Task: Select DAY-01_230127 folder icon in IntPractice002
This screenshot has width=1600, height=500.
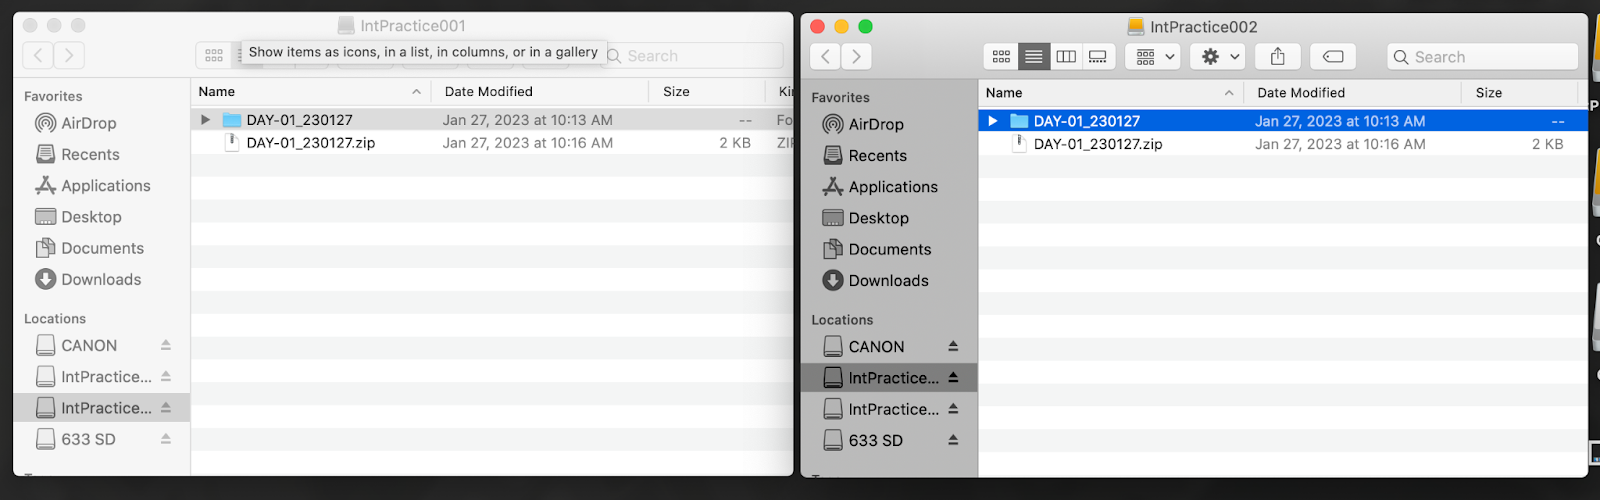Action: point(1020,121)
